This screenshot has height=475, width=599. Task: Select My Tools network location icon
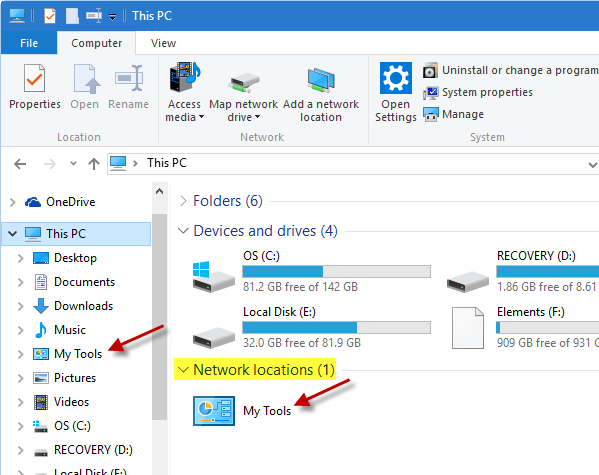click(214, 411)
